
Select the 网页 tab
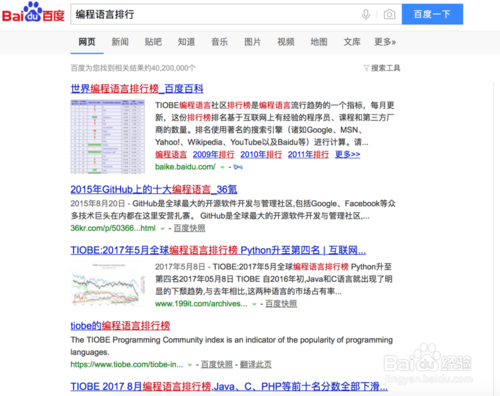[x=87, y=42]
